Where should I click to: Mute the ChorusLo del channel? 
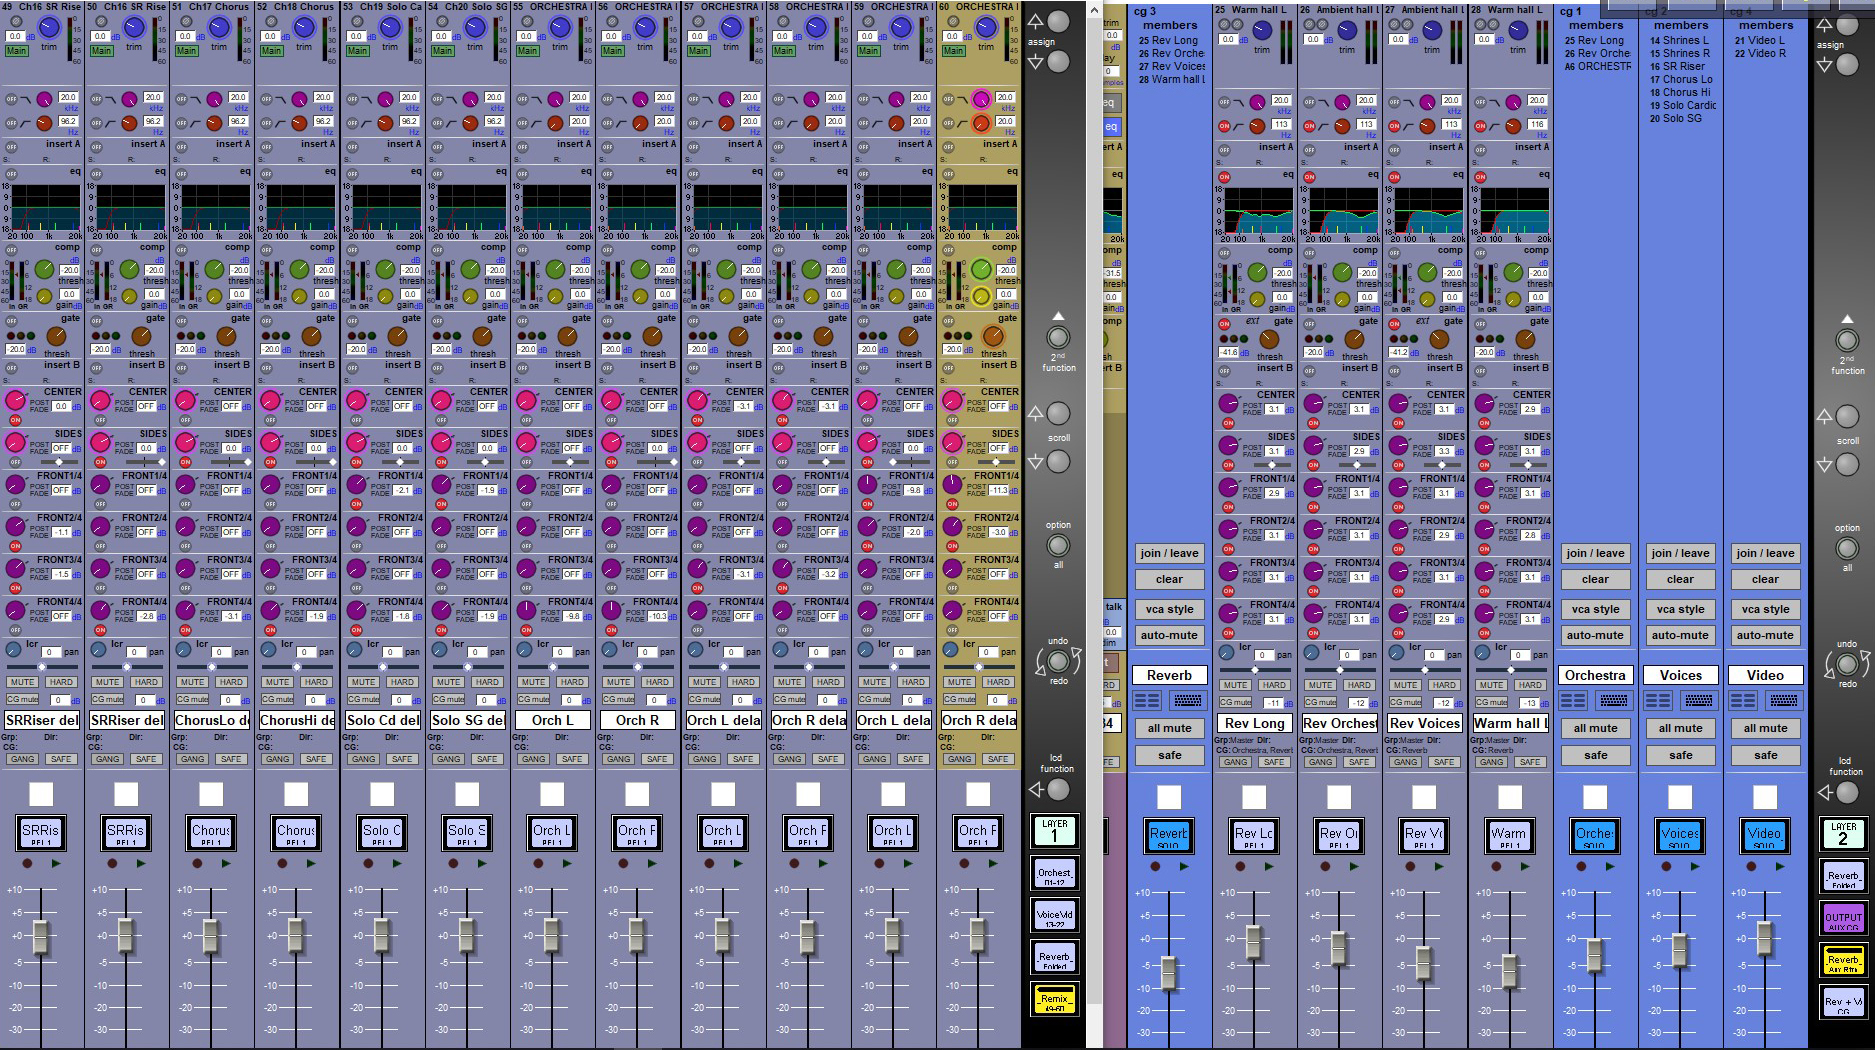192,682
